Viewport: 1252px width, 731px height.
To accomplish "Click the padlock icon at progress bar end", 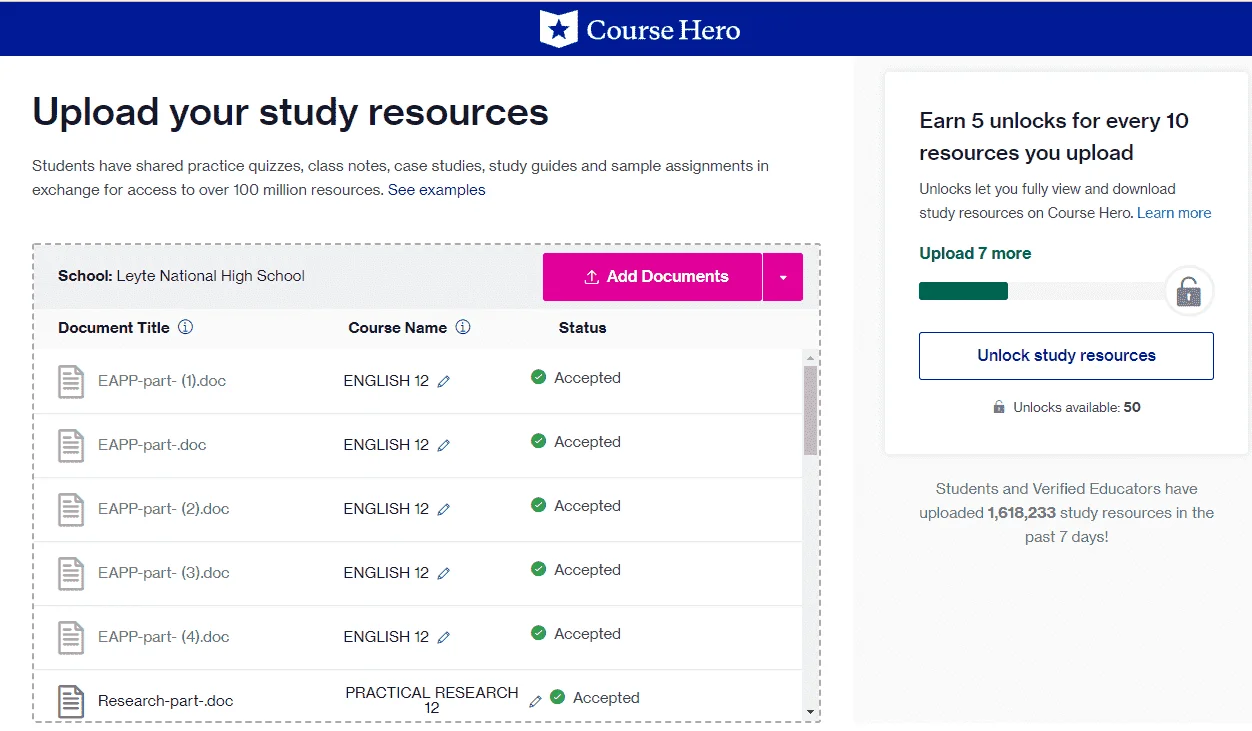I will tap(1189, 292).
